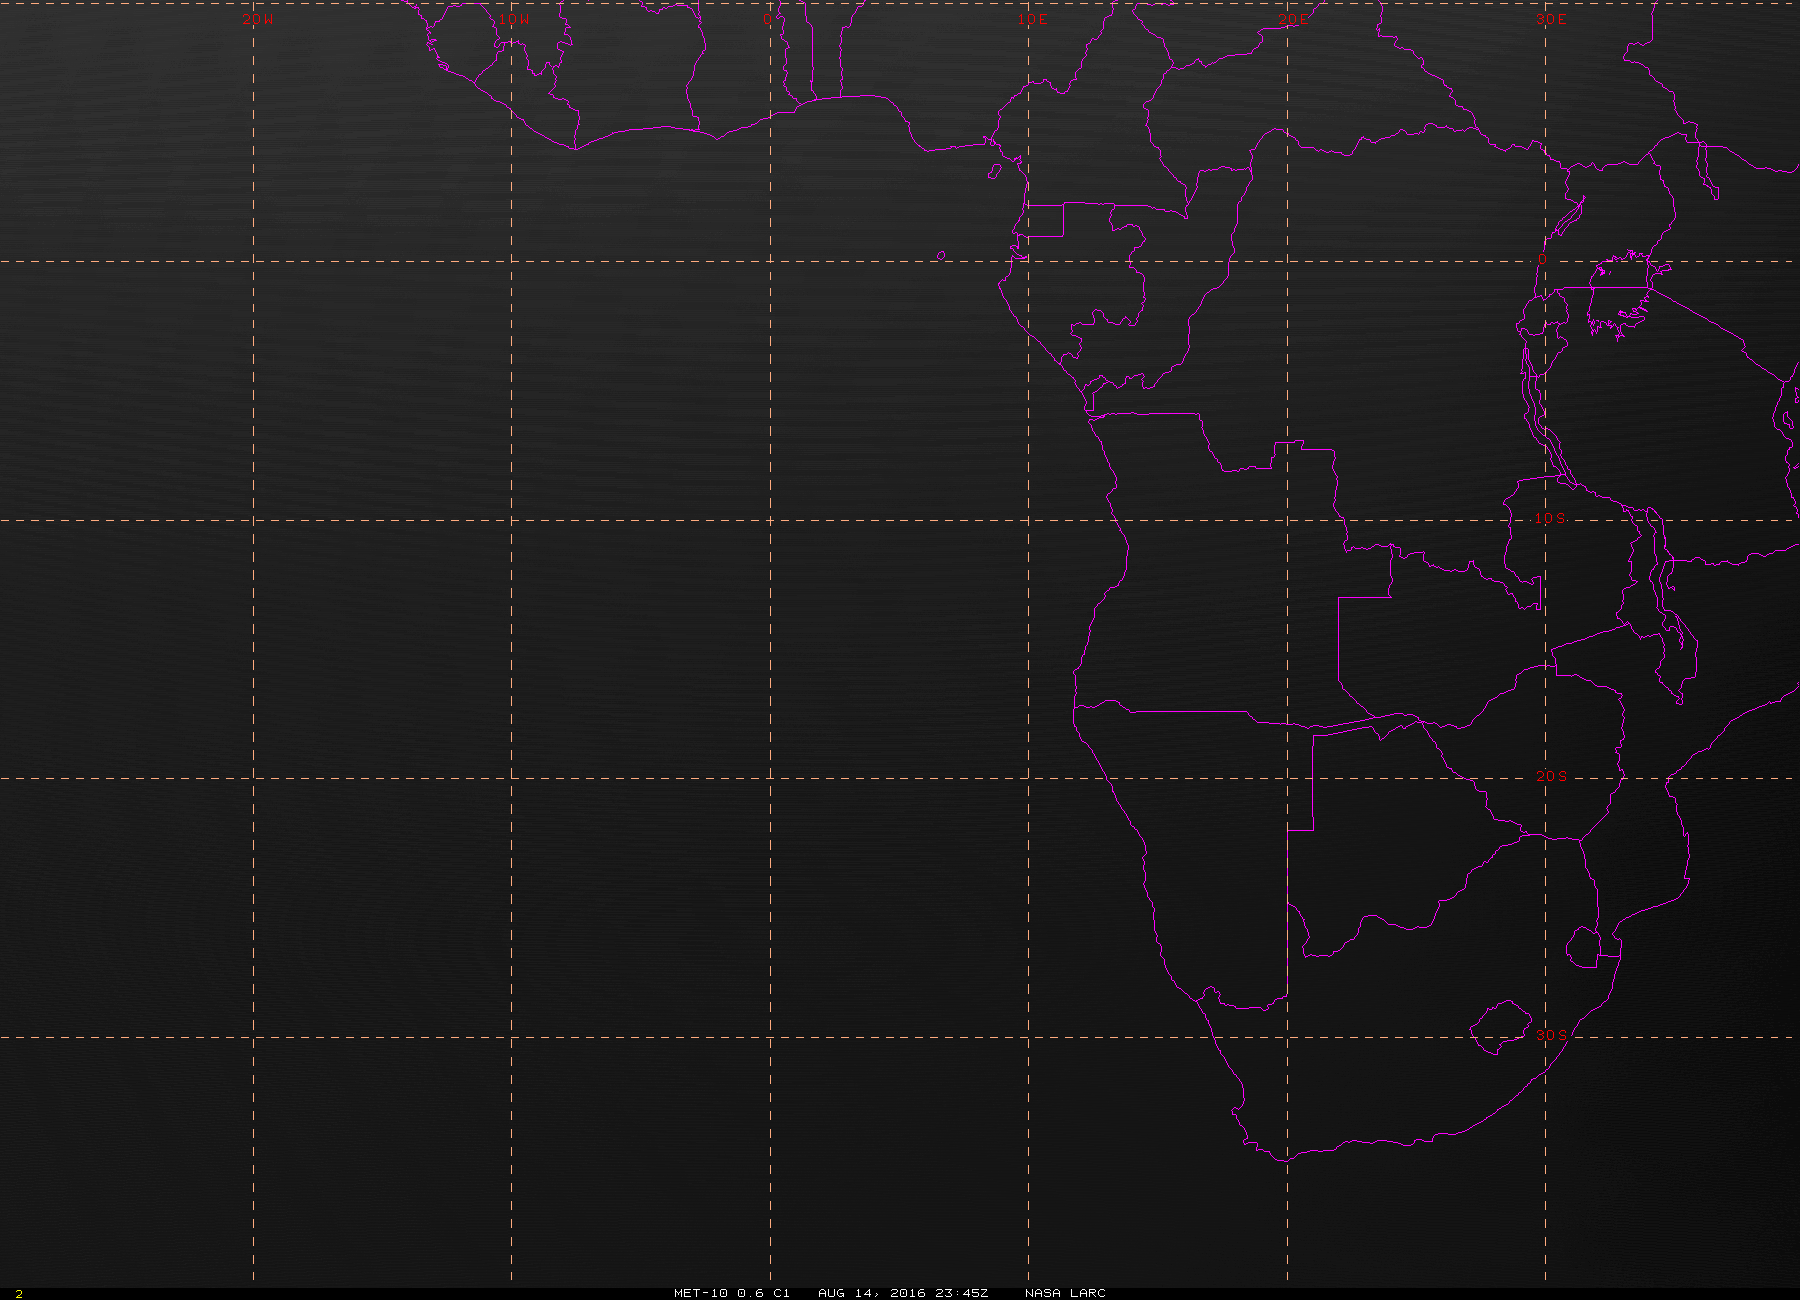Screen dimensions: 1800x1300
Task: Click inside the small Swaziland outline
Action: click(x=1583, y=947)
